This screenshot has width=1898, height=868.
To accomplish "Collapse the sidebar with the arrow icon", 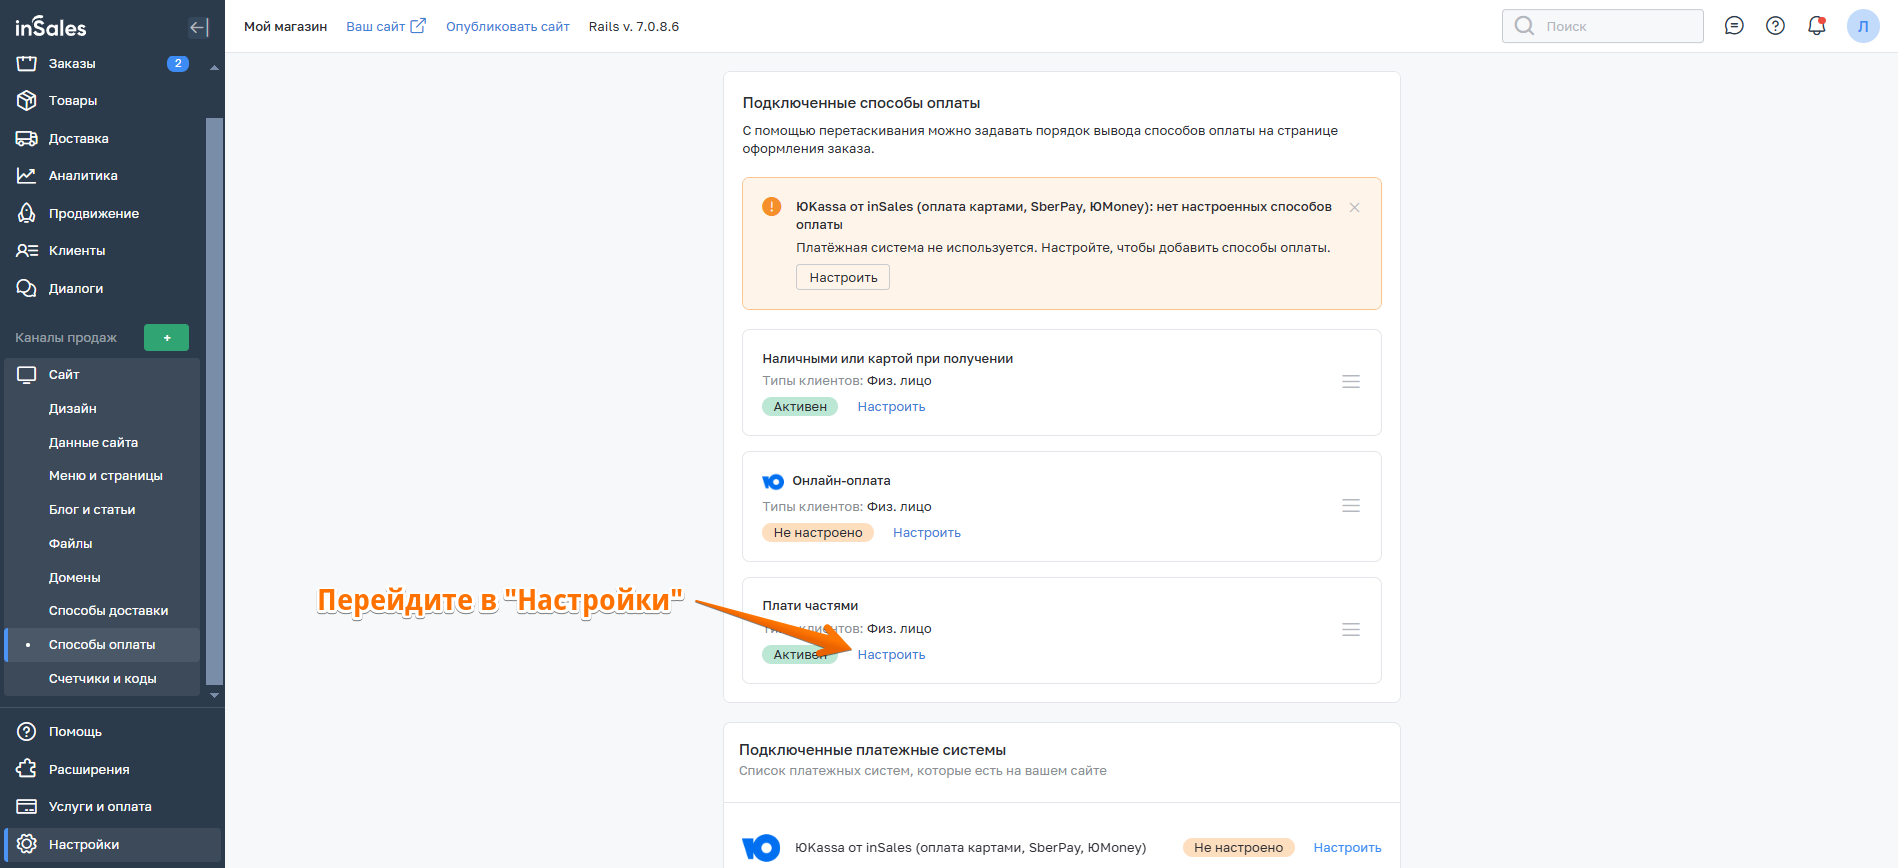I will click(x=198, y=27).
